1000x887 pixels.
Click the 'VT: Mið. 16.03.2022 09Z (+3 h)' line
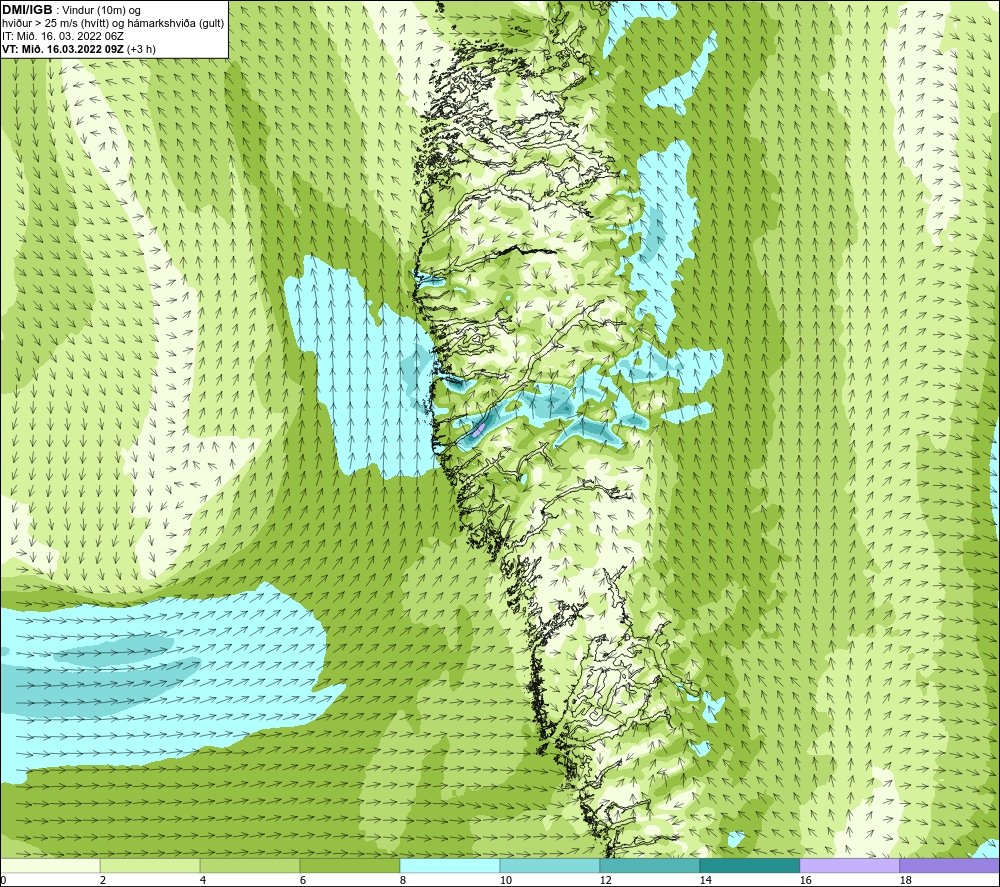78,49
